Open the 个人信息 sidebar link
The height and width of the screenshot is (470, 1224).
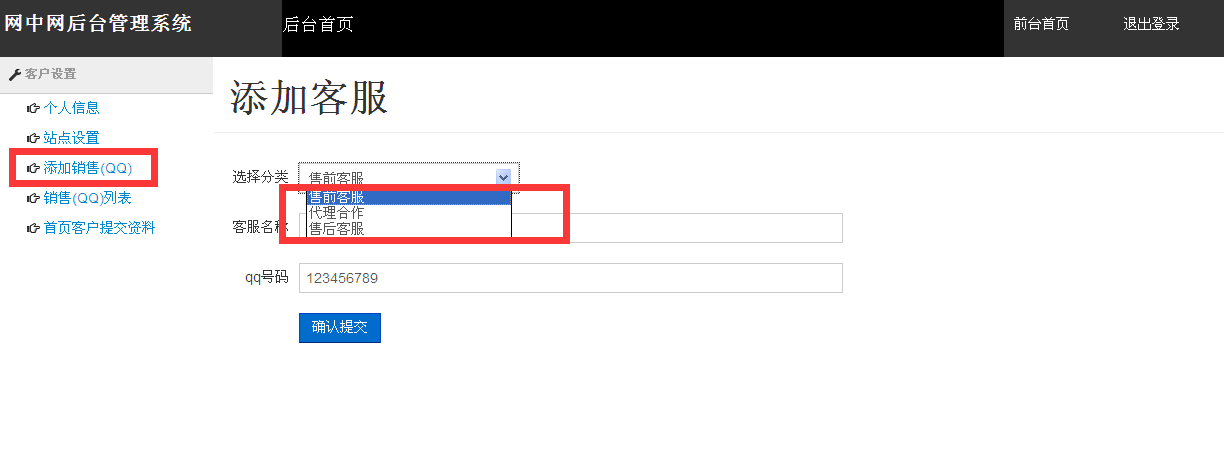pos(71,108)
